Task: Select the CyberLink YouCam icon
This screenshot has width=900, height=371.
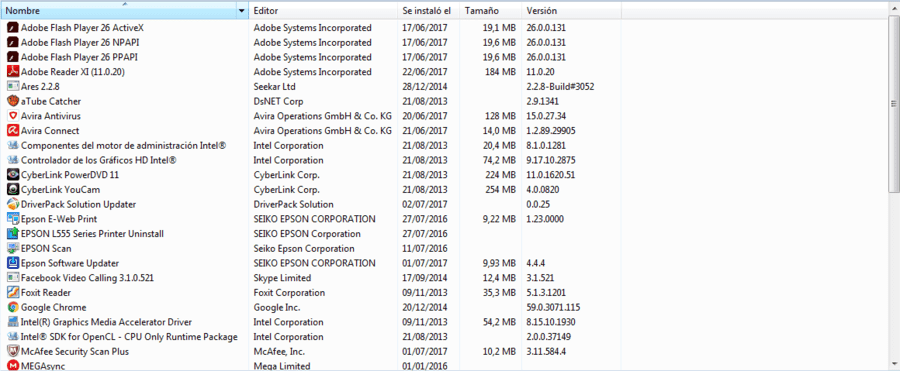Action: coord(13,190)
